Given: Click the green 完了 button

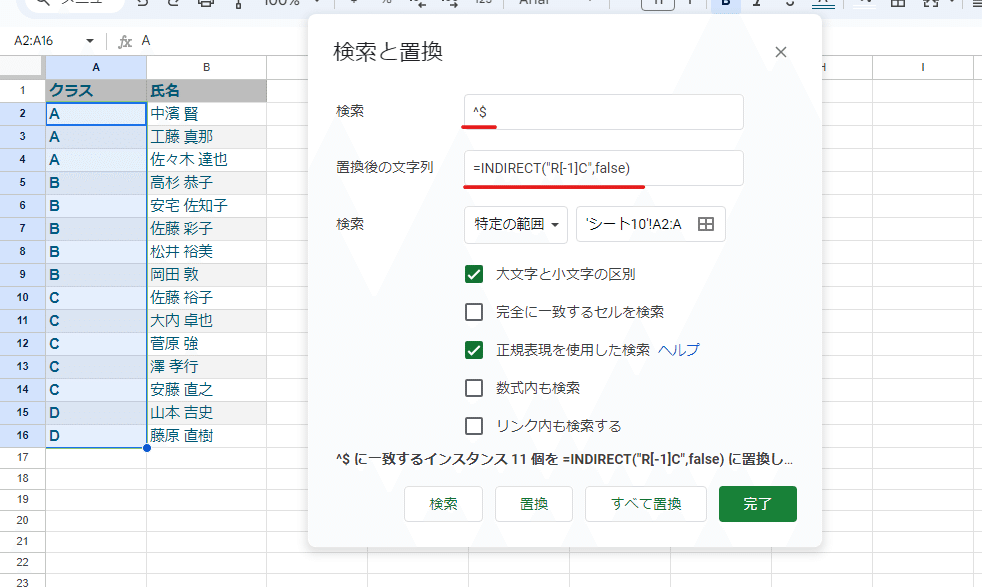Looking at the screenshot, I should 758,504.
